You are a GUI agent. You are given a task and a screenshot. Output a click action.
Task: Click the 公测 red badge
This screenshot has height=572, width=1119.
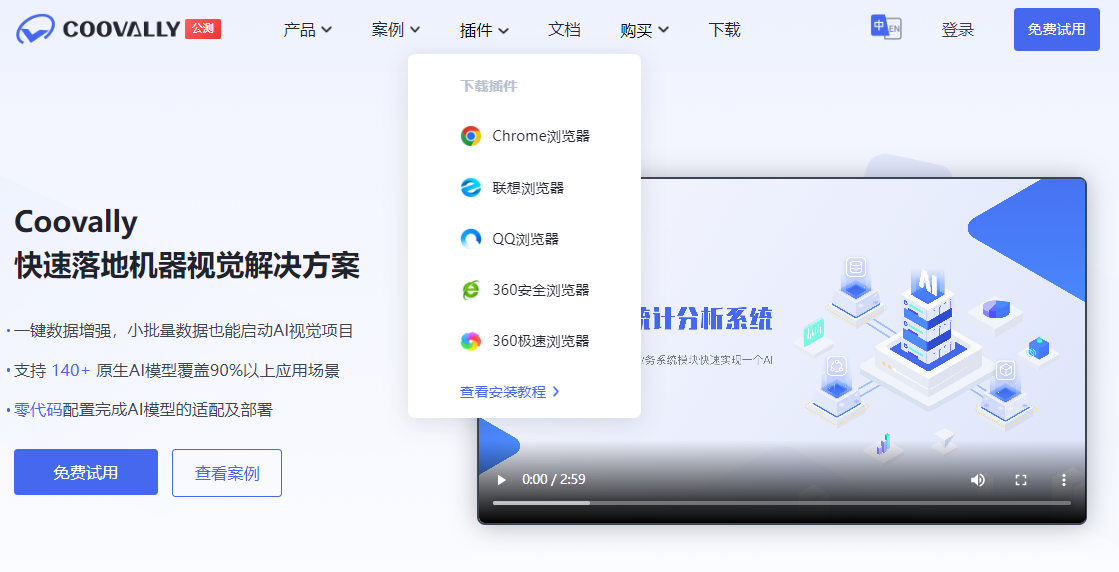click(x=203, y=29)
